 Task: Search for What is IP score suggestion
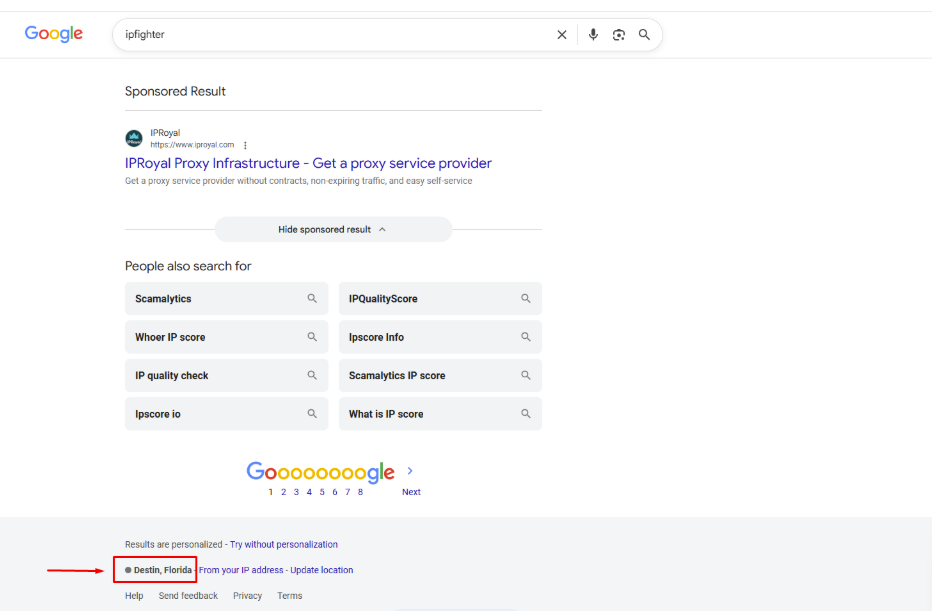point(440,414)
